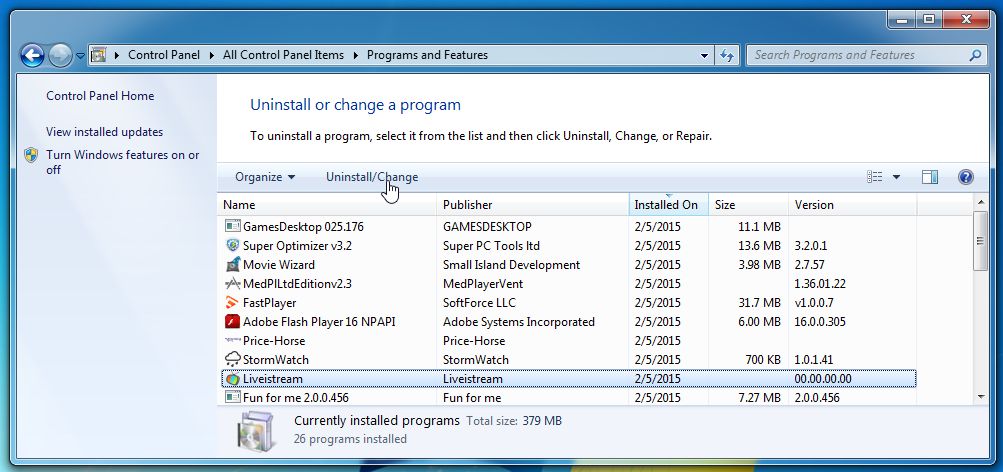Click the refresh button beside address bar
1003x472 pixels.
point(727,55)
